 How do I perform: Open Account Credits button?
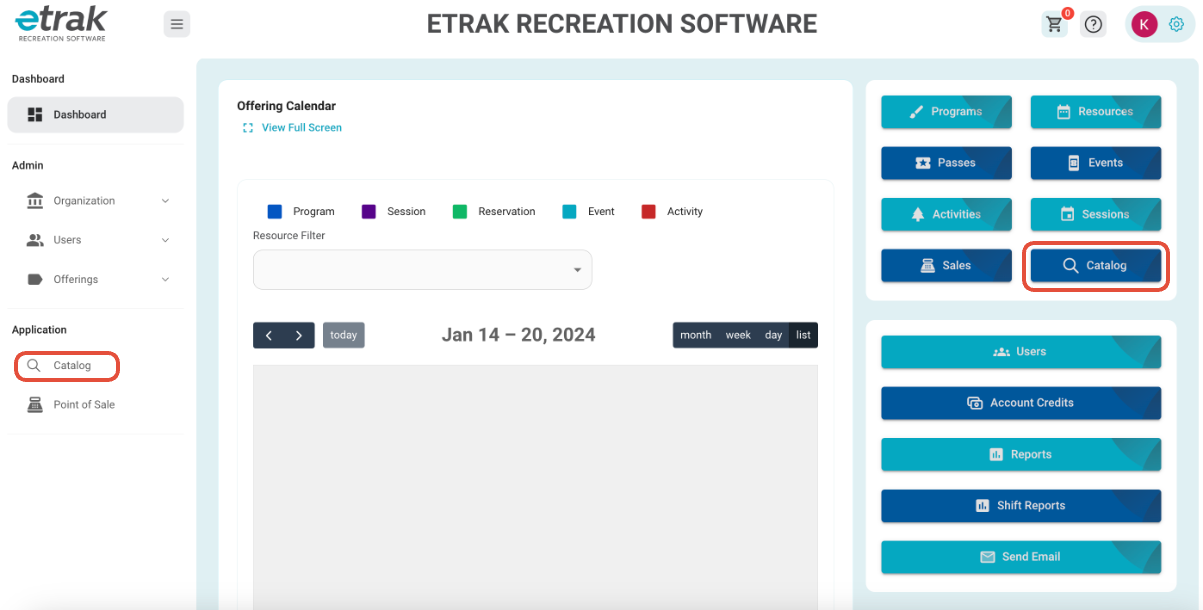pos(1021,403)
